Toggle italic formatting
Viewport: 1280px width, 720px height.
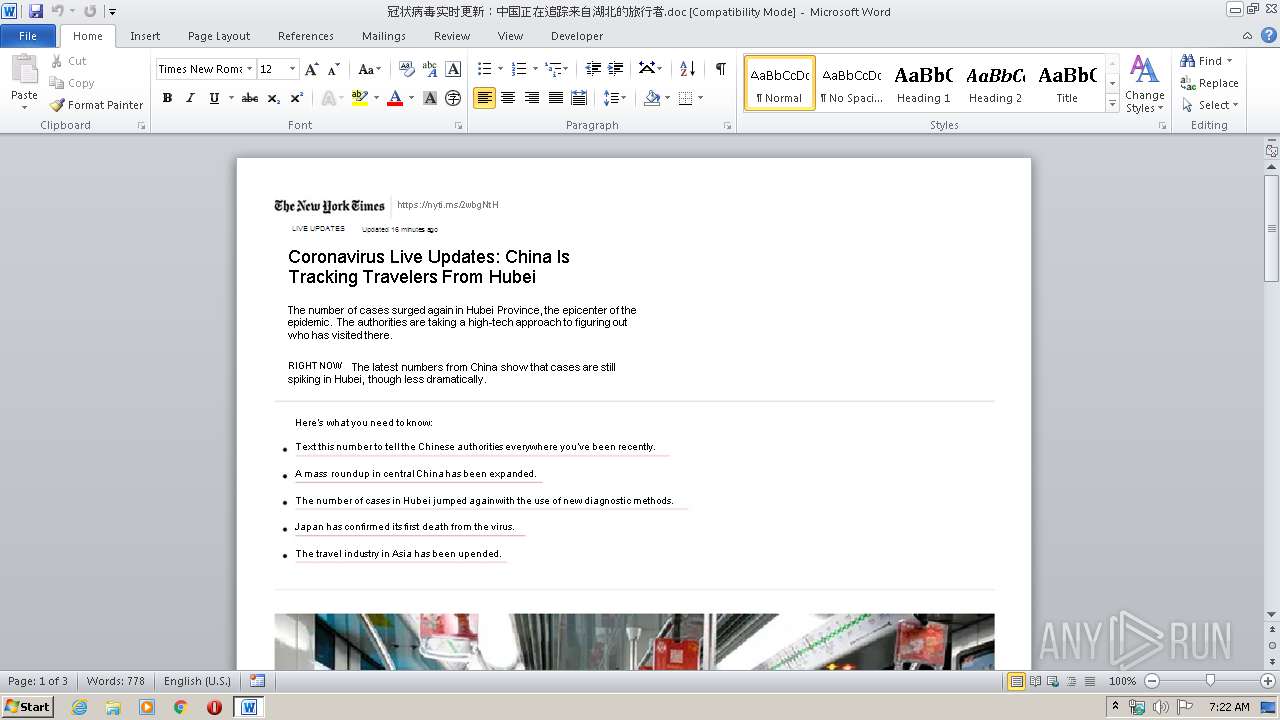[190, 98]
